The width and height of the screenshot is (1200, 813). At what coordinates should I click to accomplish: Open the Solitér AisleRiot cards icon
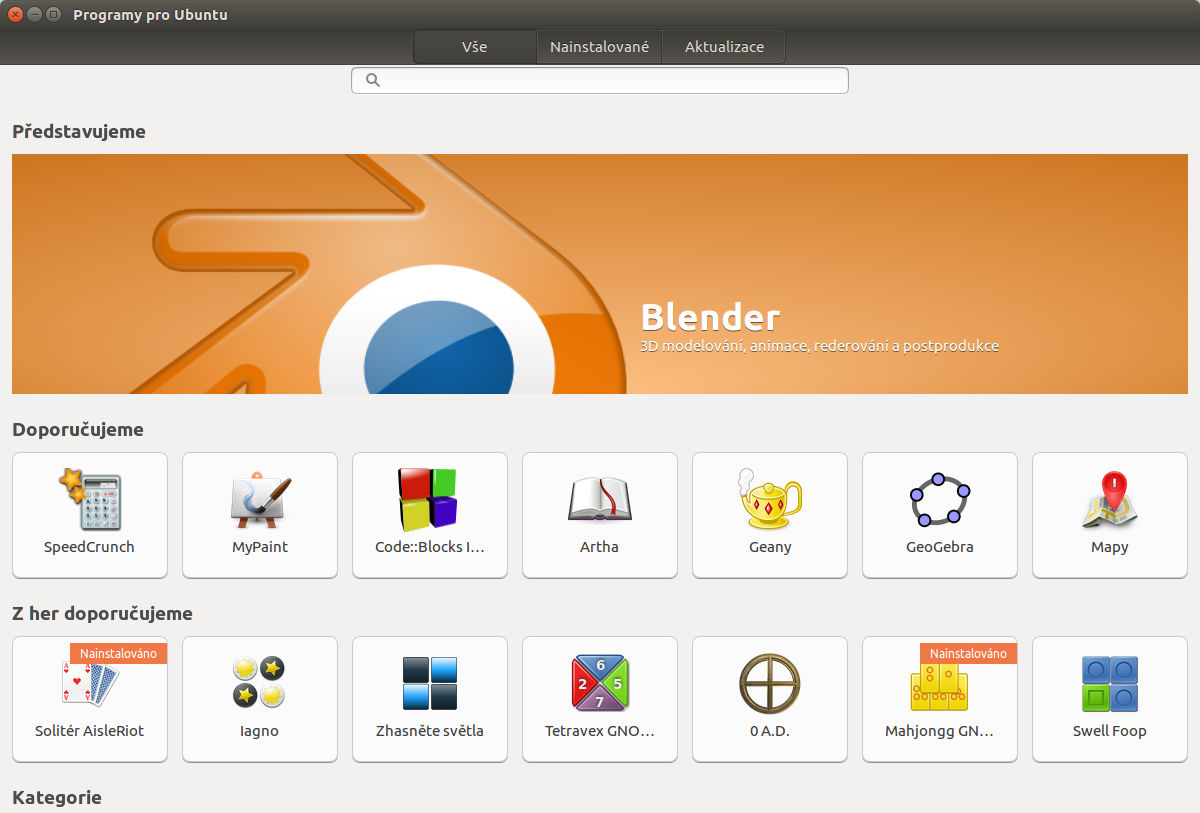(x=90, y=683)
